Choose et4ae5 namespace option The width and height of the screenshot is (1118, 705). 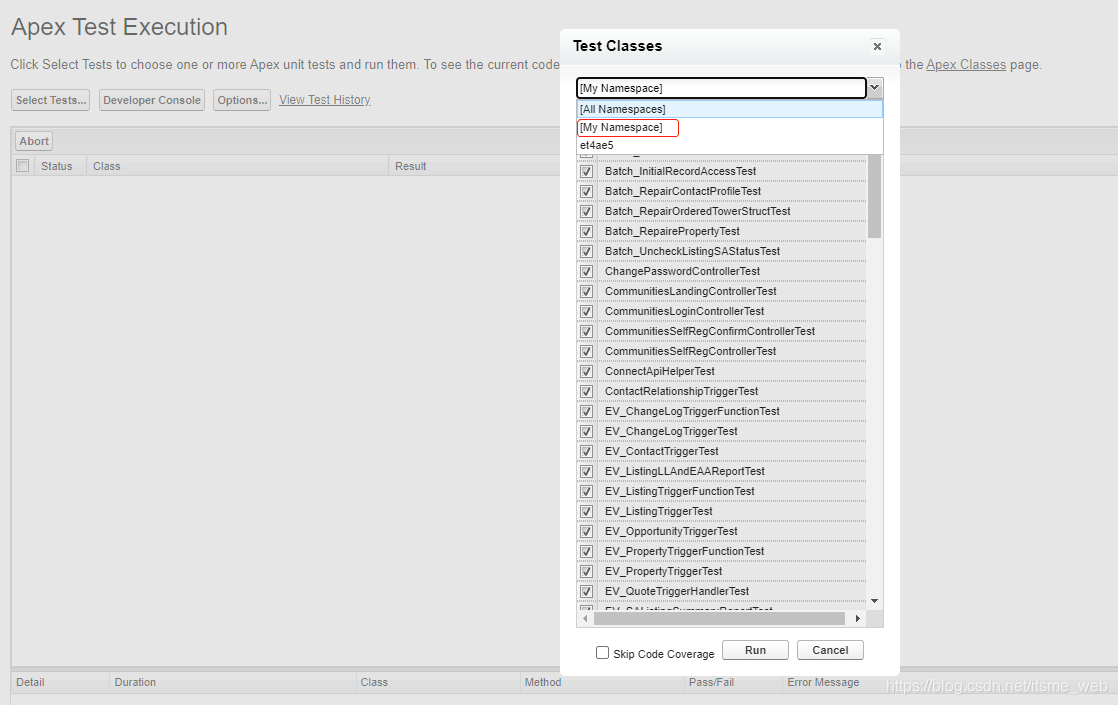tap(729, 145)
